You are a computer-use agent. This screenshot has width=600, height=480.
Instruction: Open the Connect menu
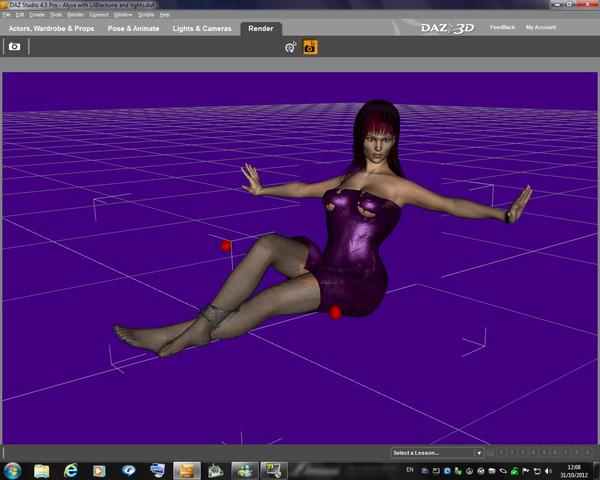click(x=99, y=15)
